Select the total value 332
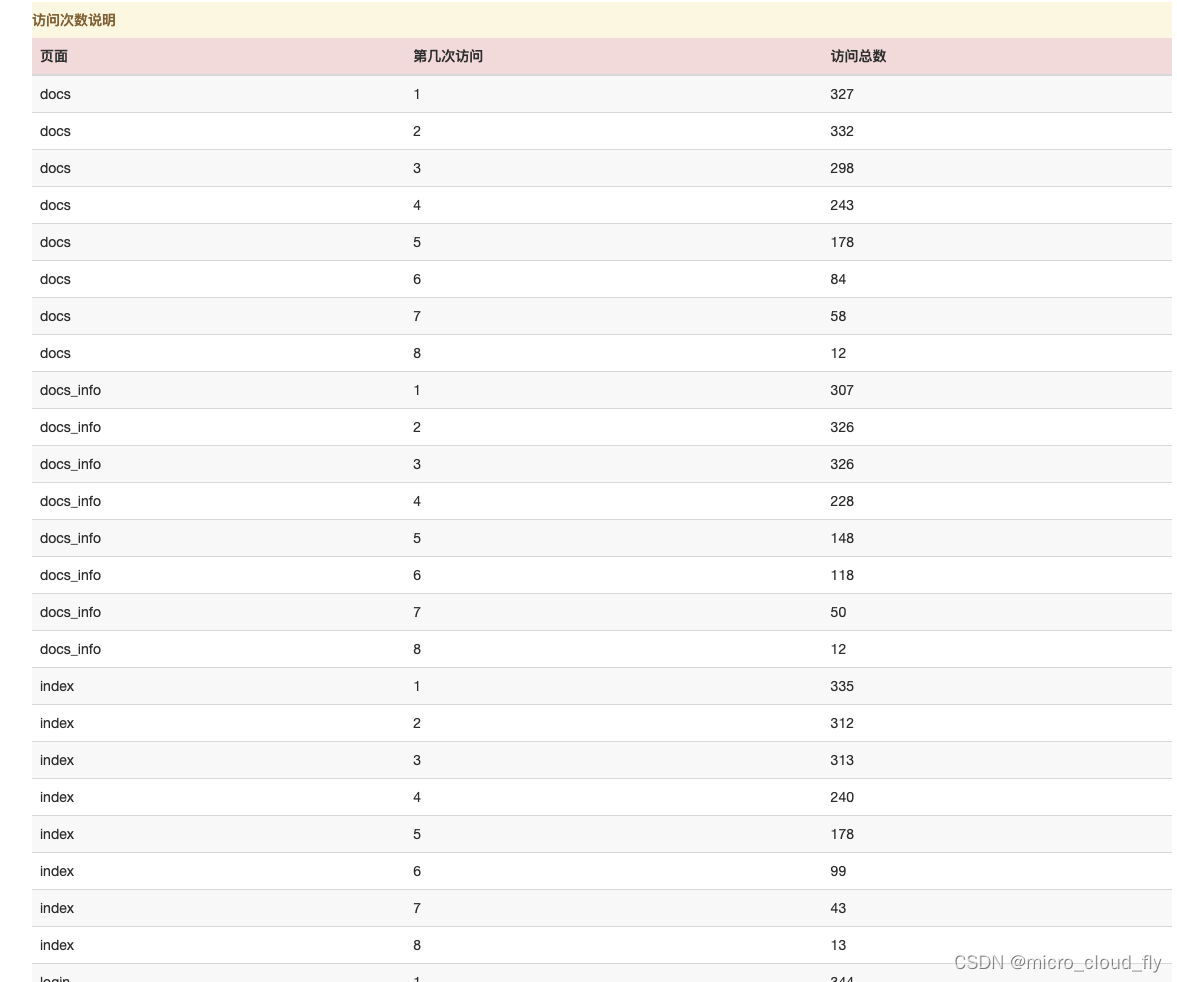 841,131
